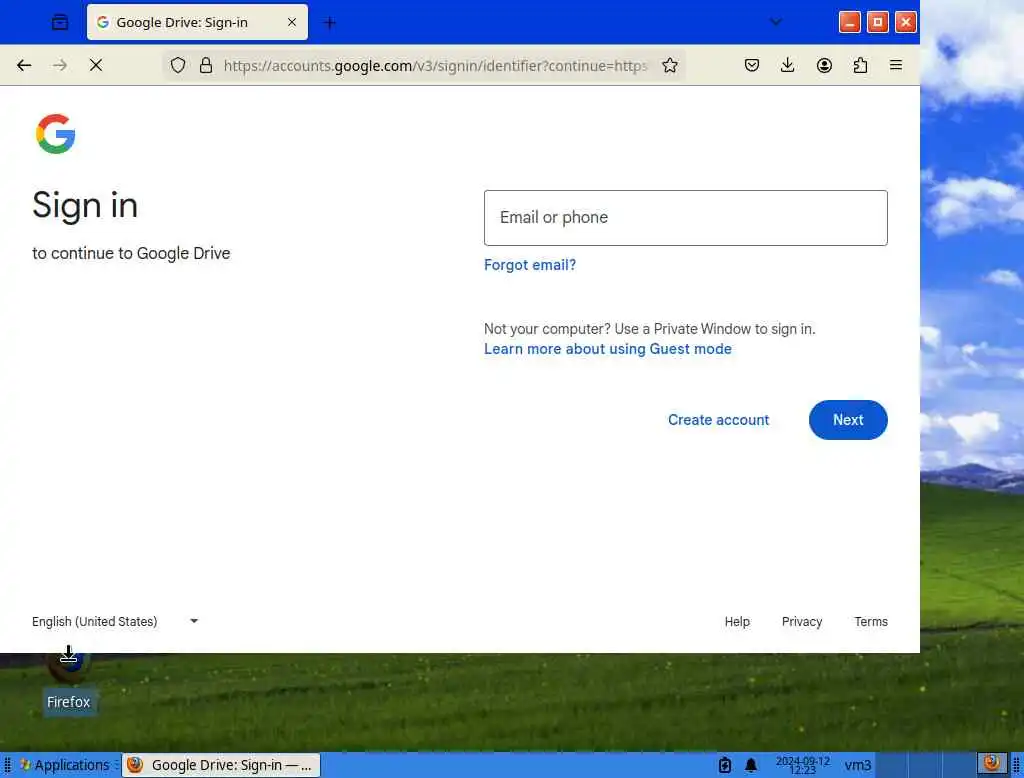Maximize the Firefox window
Image resolution: width=1024 pixels, height=778 pixels.
coord(877,23)
